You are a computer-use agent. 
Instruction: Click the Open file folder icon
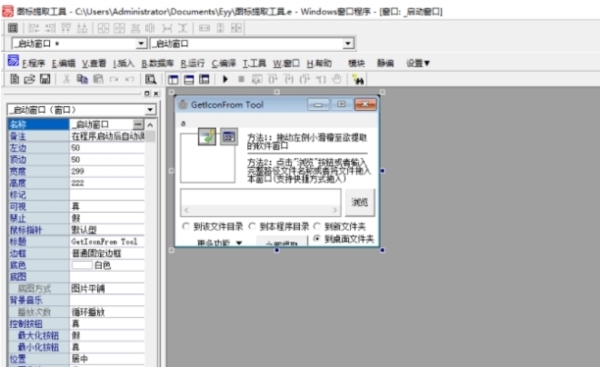[29, 79]
